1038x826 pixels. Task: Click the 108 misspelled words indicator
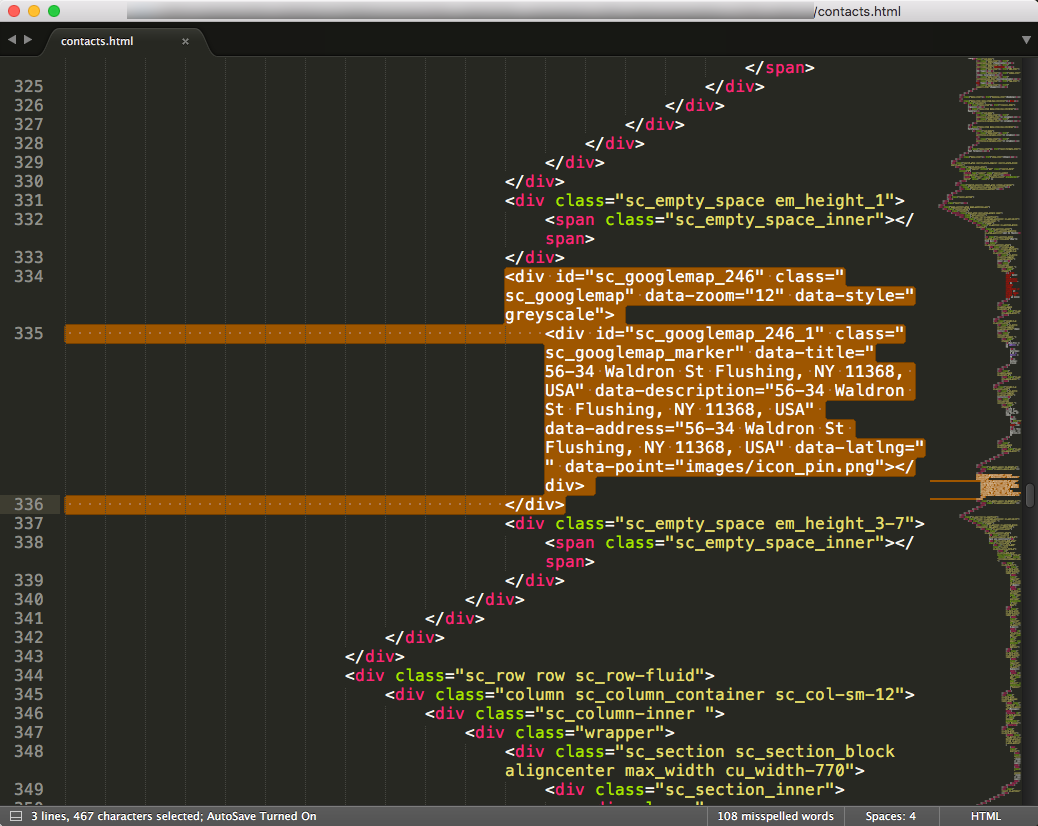pos(775,816)
